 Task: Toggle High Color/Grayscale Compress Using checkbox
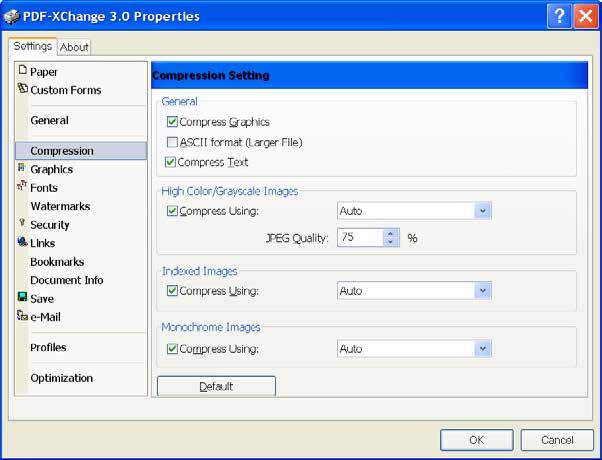172,211
